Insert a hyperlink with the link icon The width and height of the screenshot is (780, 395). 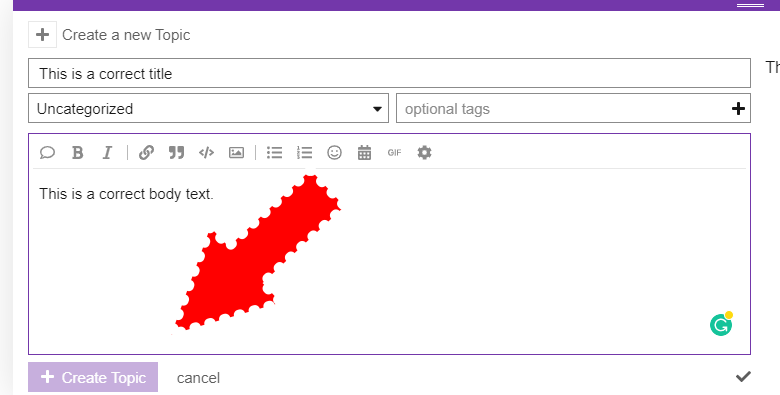coord(146,152)
